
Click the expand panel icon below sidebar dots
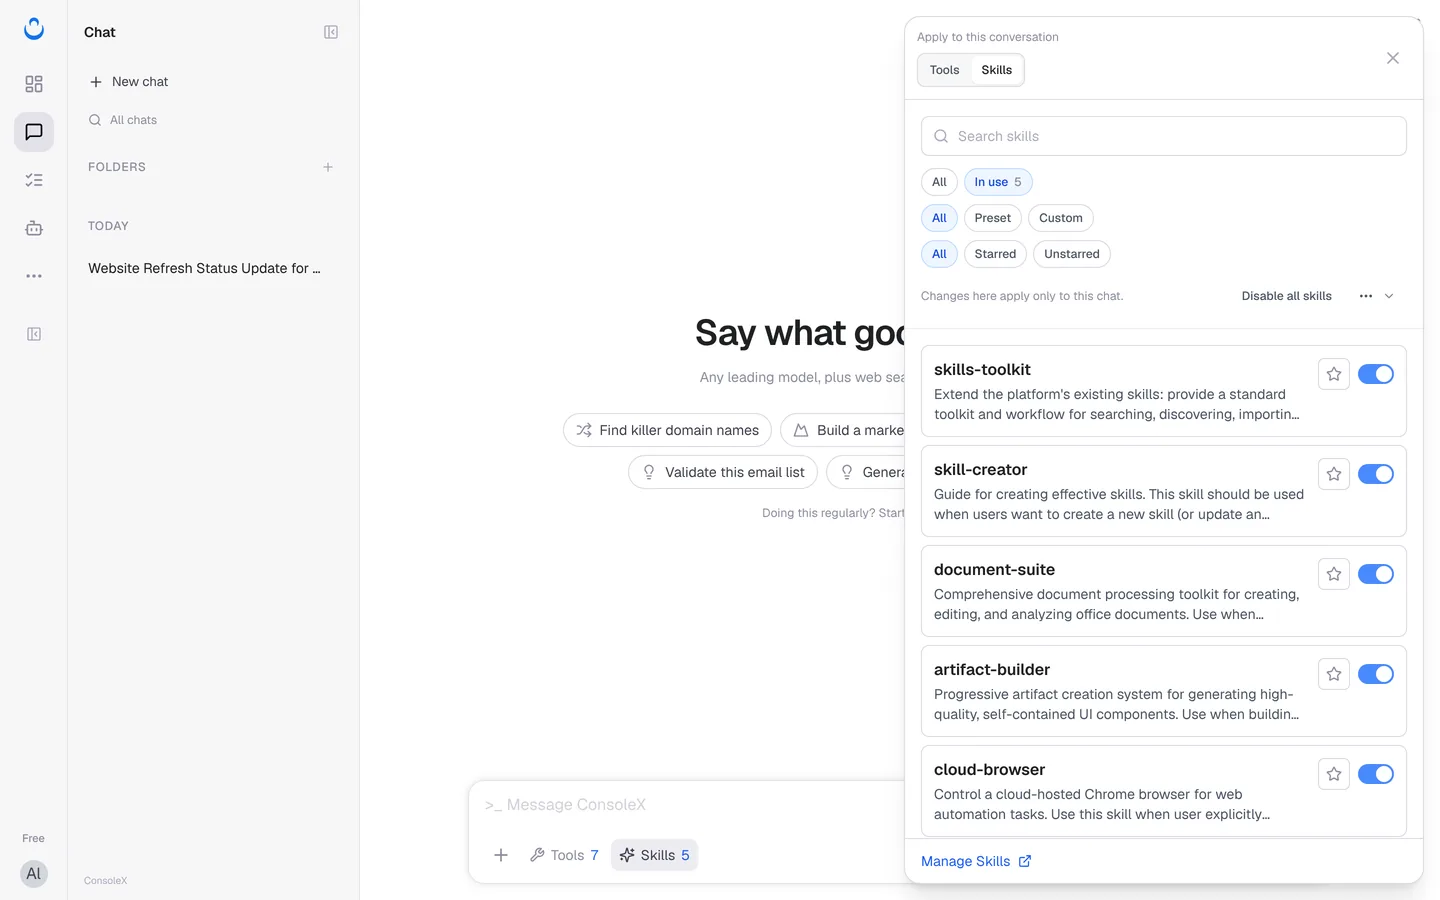click(34, 334)
